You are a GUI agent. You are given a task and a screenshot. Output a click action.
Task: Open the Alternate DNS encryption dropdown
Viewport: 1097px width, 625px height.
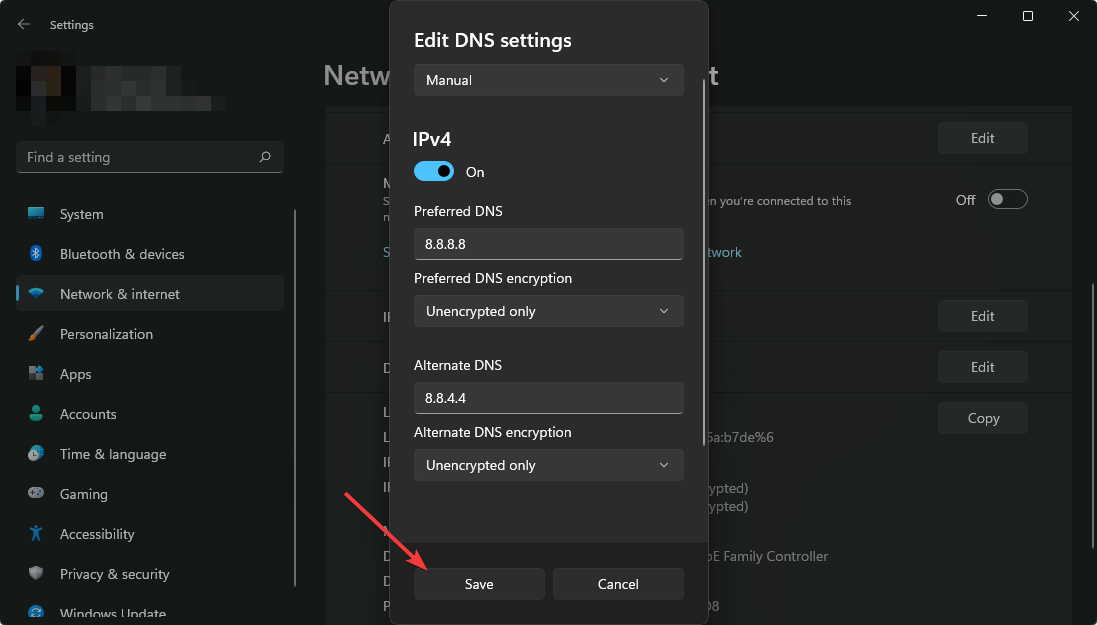pos(548,465)
